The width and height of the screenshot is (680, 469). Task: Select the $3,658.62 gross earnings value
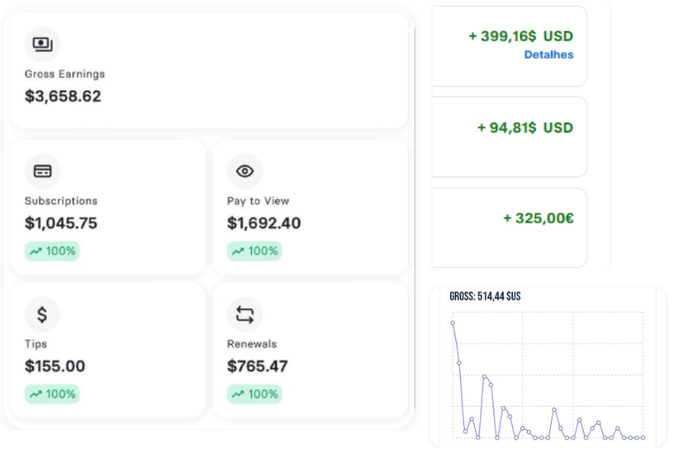tap(63, 96)
